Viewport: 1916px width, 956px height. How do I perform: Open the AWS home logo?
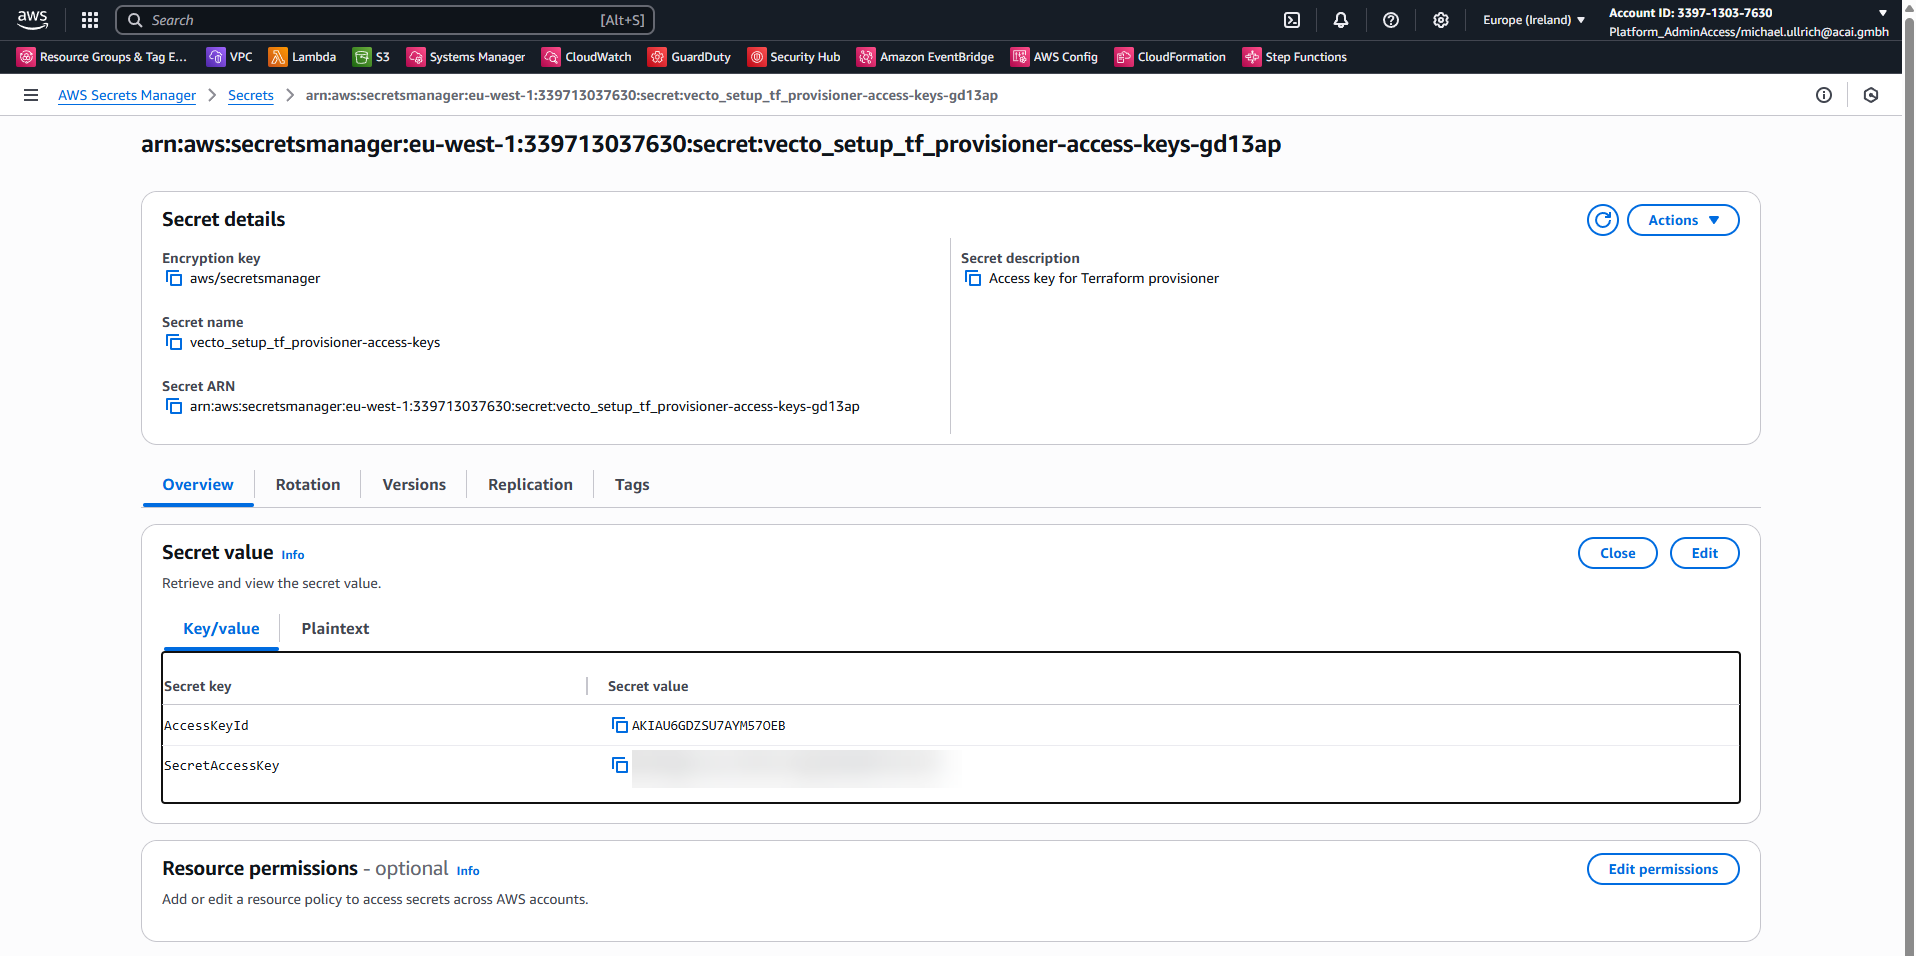pyautogui.click(x=32, y=19)
